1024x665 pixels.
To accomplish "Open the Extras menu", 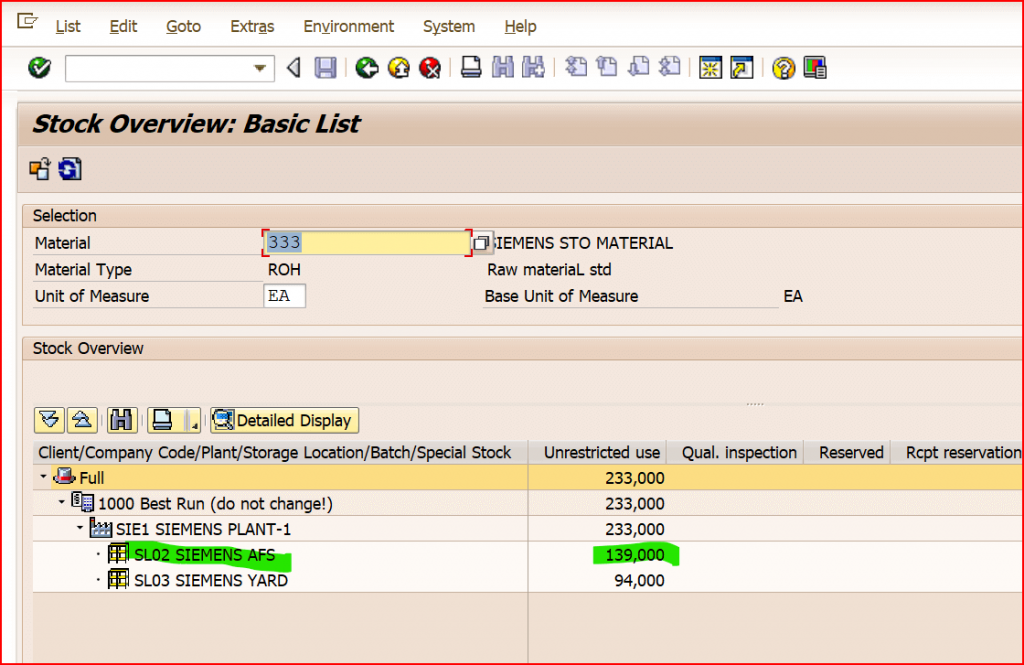I will coord(252,26).
